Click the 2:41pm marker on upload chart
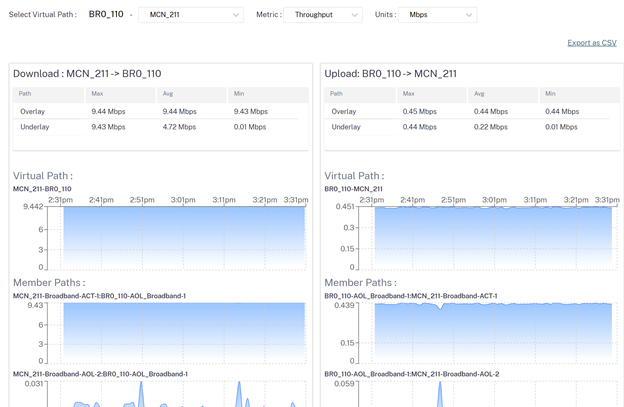Image resolution: width=624 pixels, height=407 pixels. [413, 200]
